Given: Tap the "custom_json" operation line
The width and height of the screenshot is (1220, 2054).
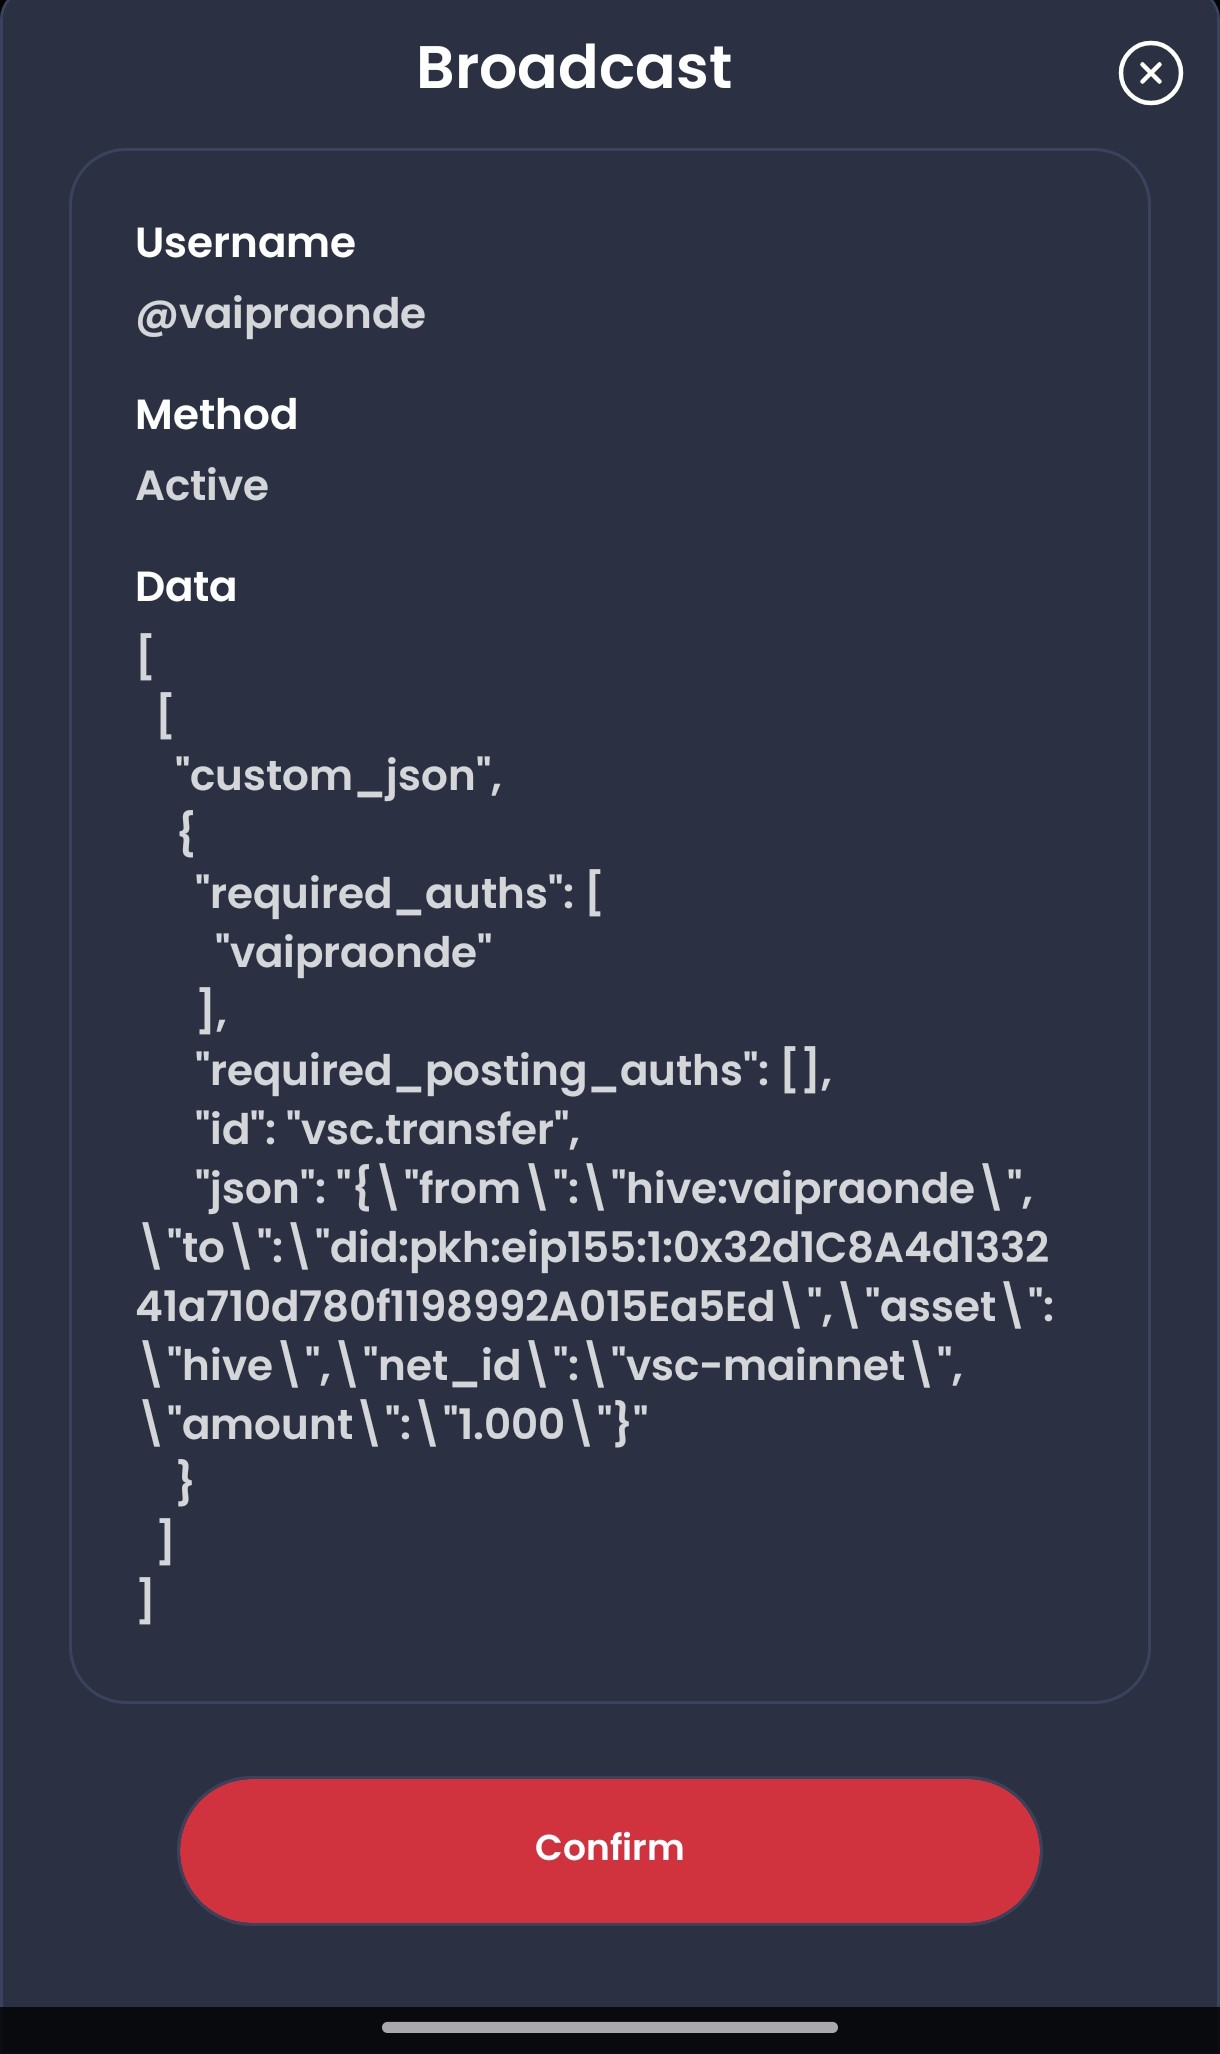Looking at the screenshot, I should click(x=338, y=776).
